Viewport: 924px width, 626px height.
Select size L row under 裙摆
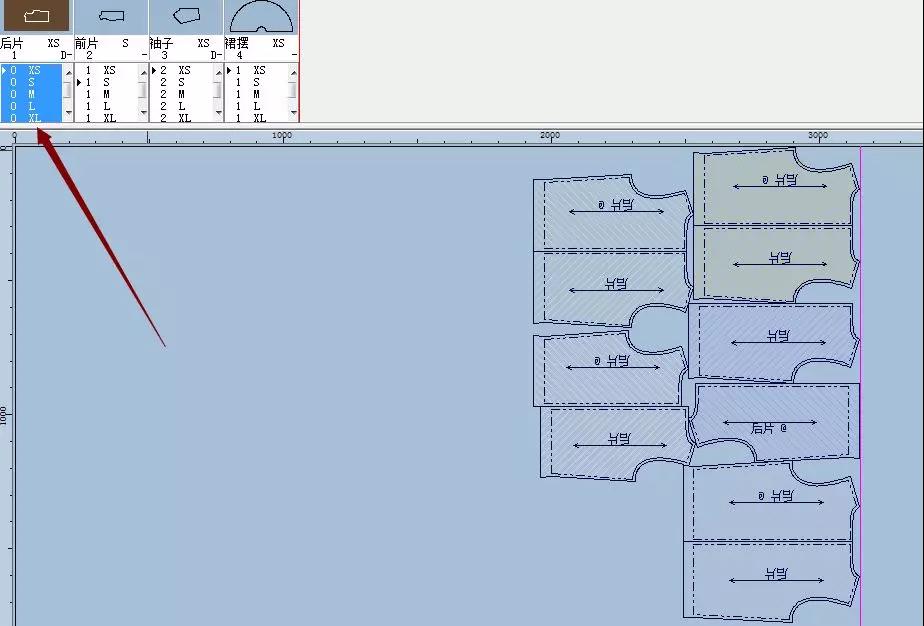257,106
